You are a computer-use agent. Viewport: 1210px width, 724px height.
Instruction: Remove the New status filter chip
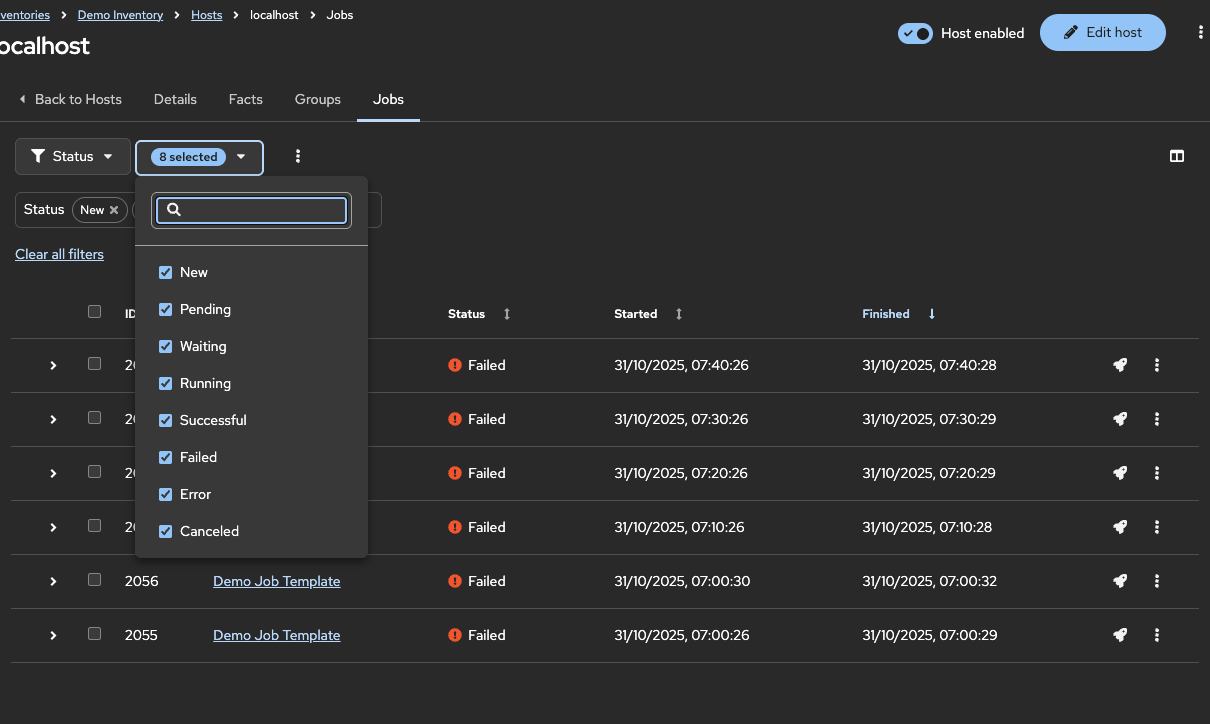(x=114, y=210)
